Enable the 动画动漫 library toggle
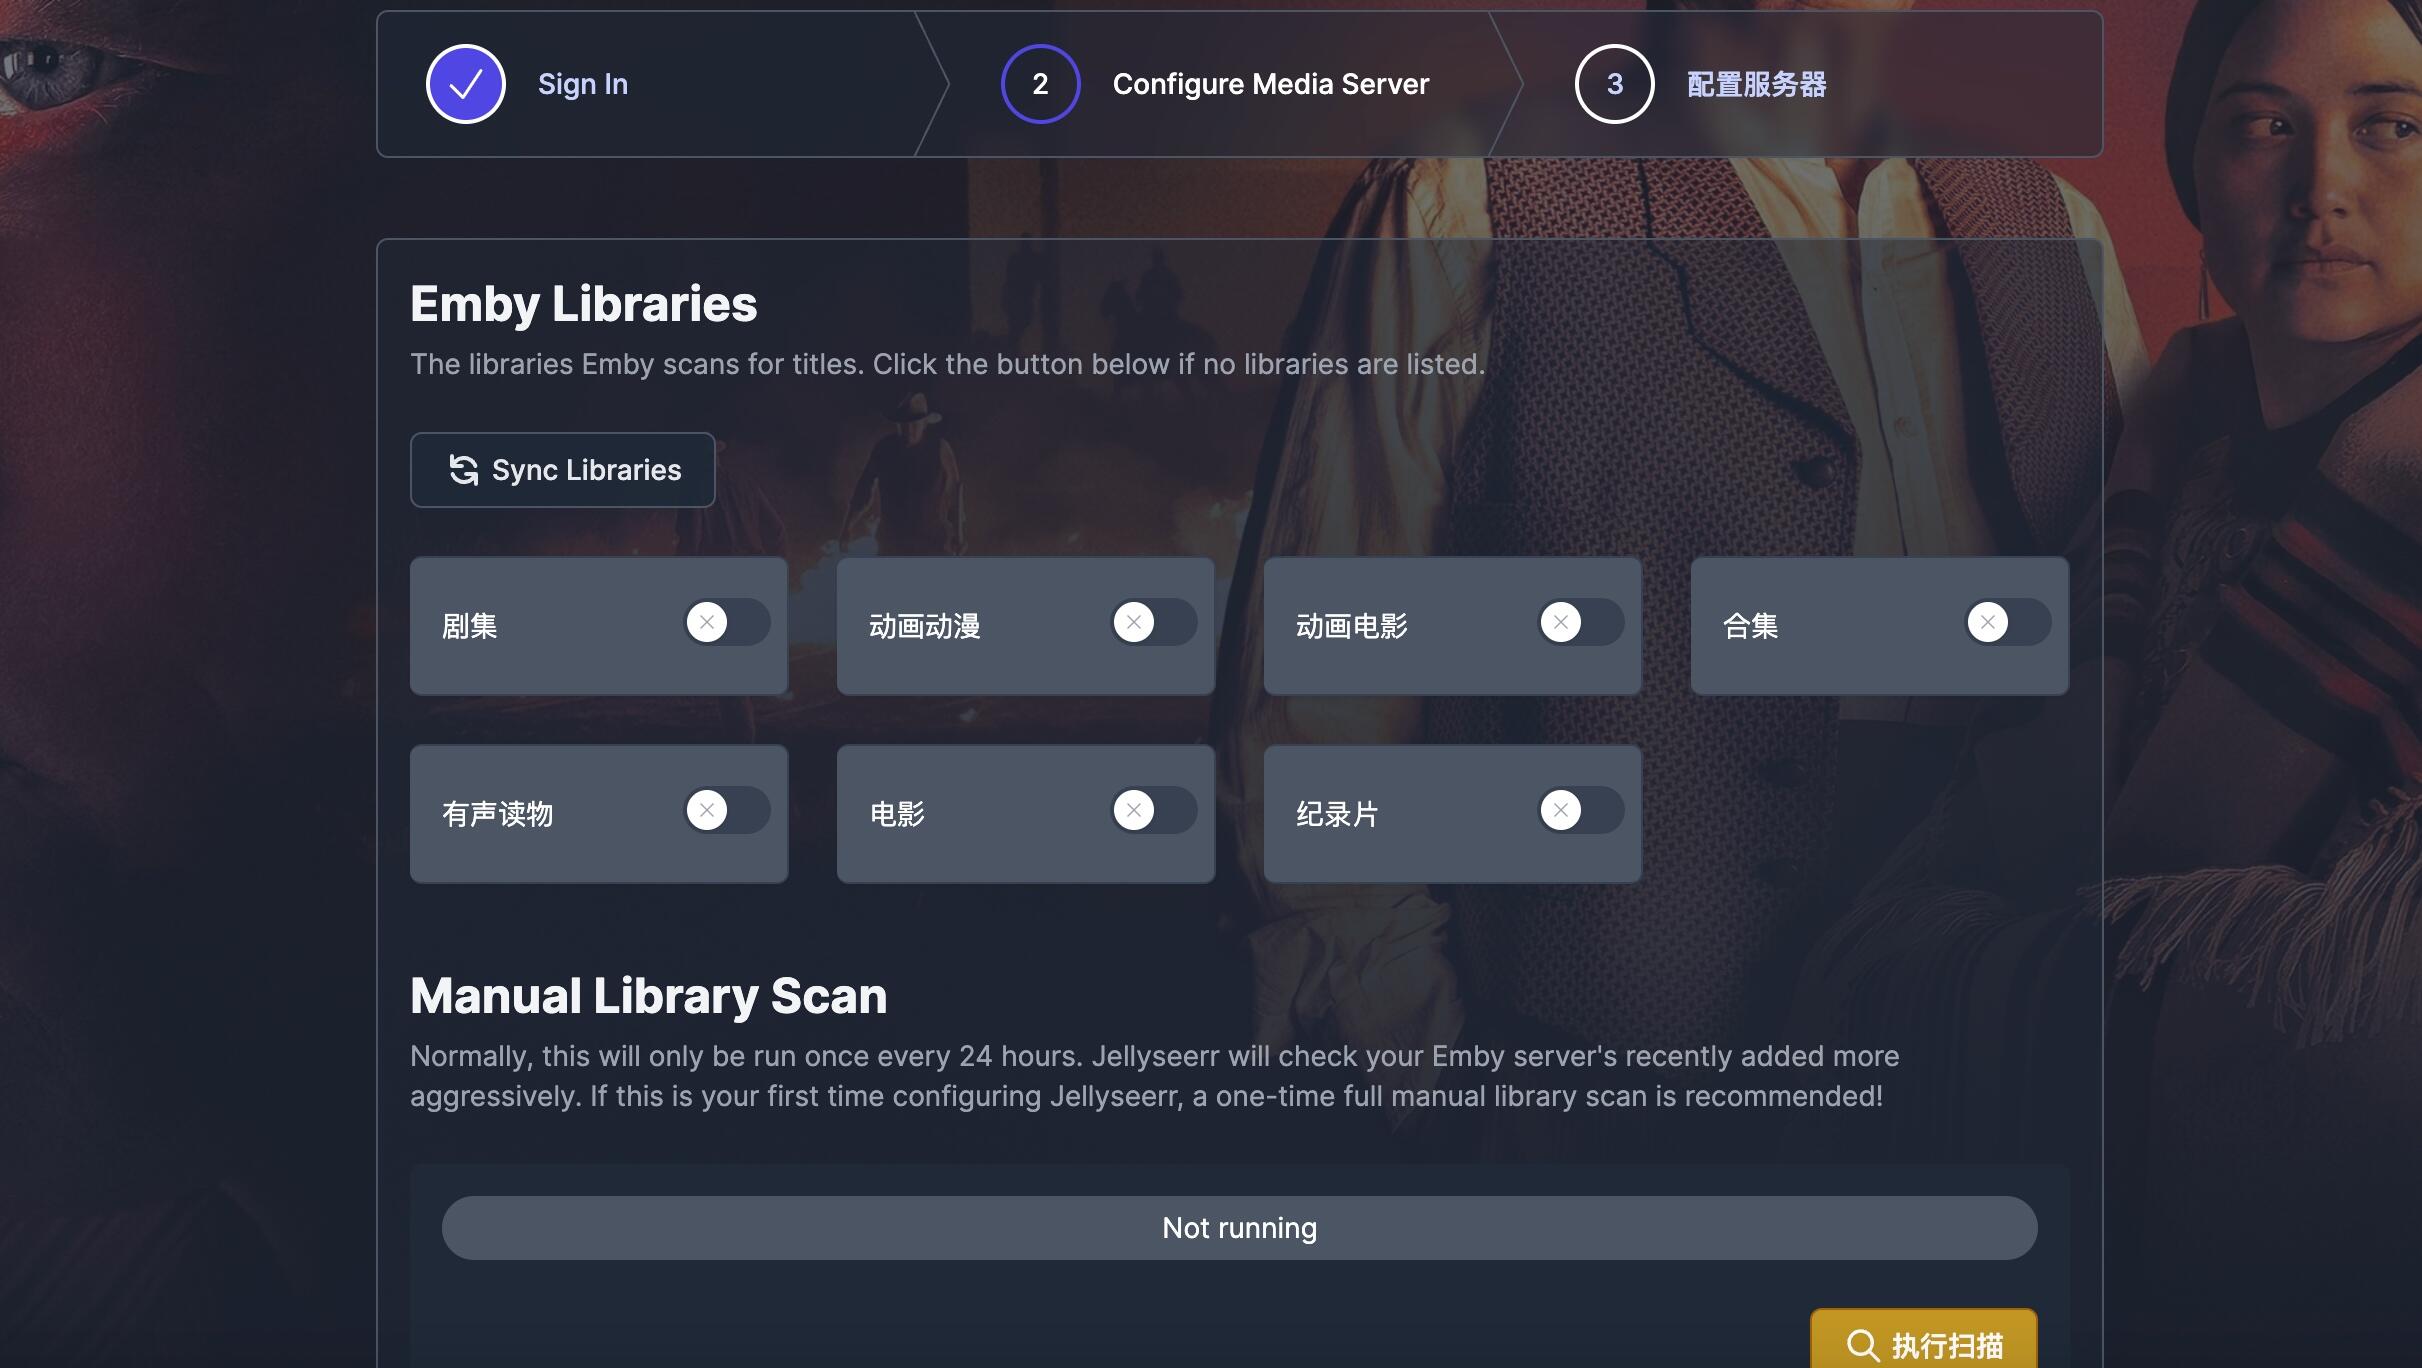Screen dimensions: 2422x1368 [x=1154, y=623]
